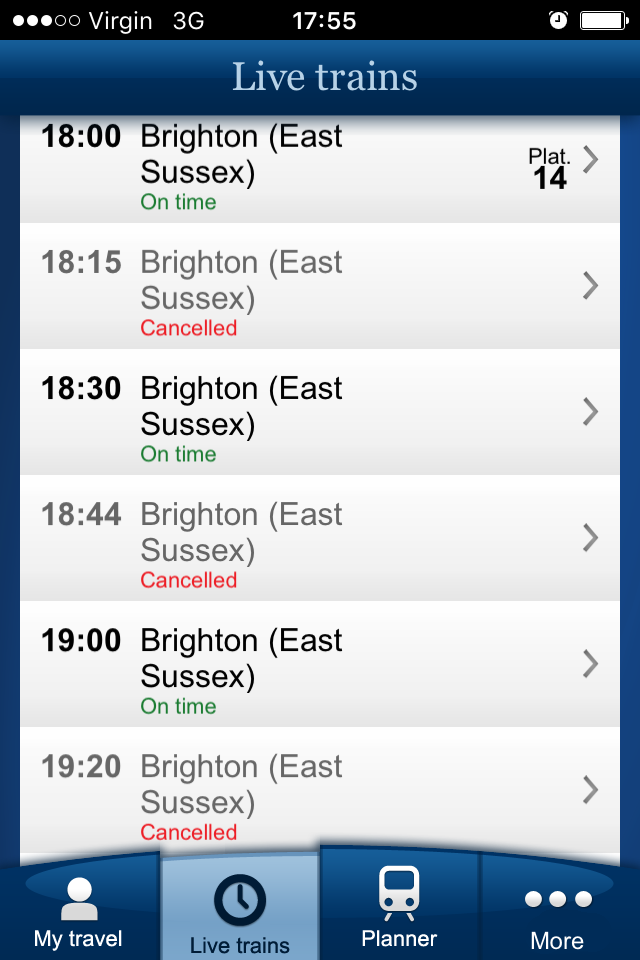Tap the My travel person icon
The width and height of the screenshot is (640, 960).
(x=80, y=898)
